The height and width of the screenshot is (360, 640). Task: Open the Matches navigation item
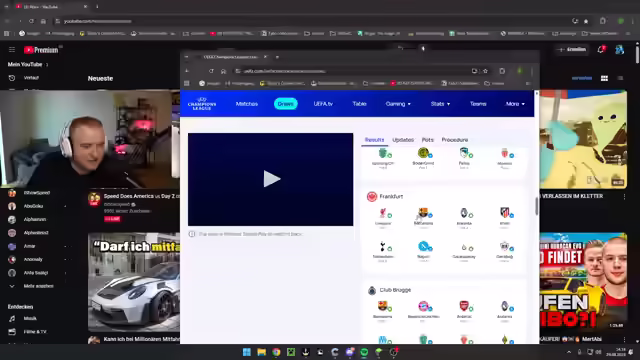(247, 104)
